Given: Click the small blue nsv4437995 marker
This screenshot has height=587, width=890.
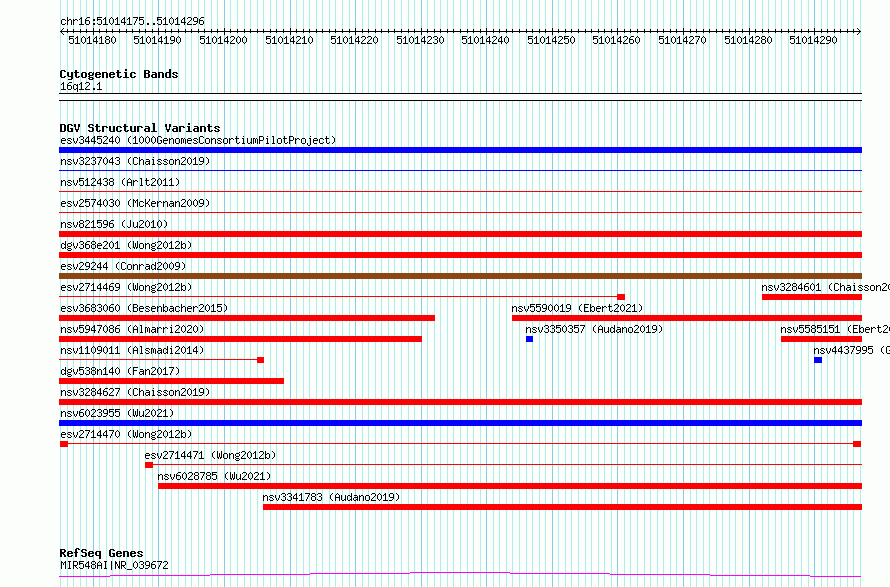Looking at the screenshot, I should [x=818, y=360].
